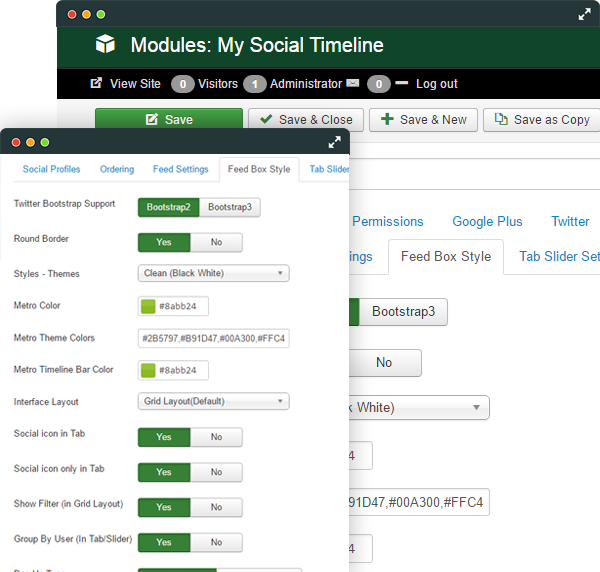Open Styles - Themes dropdown in front window

214,273
